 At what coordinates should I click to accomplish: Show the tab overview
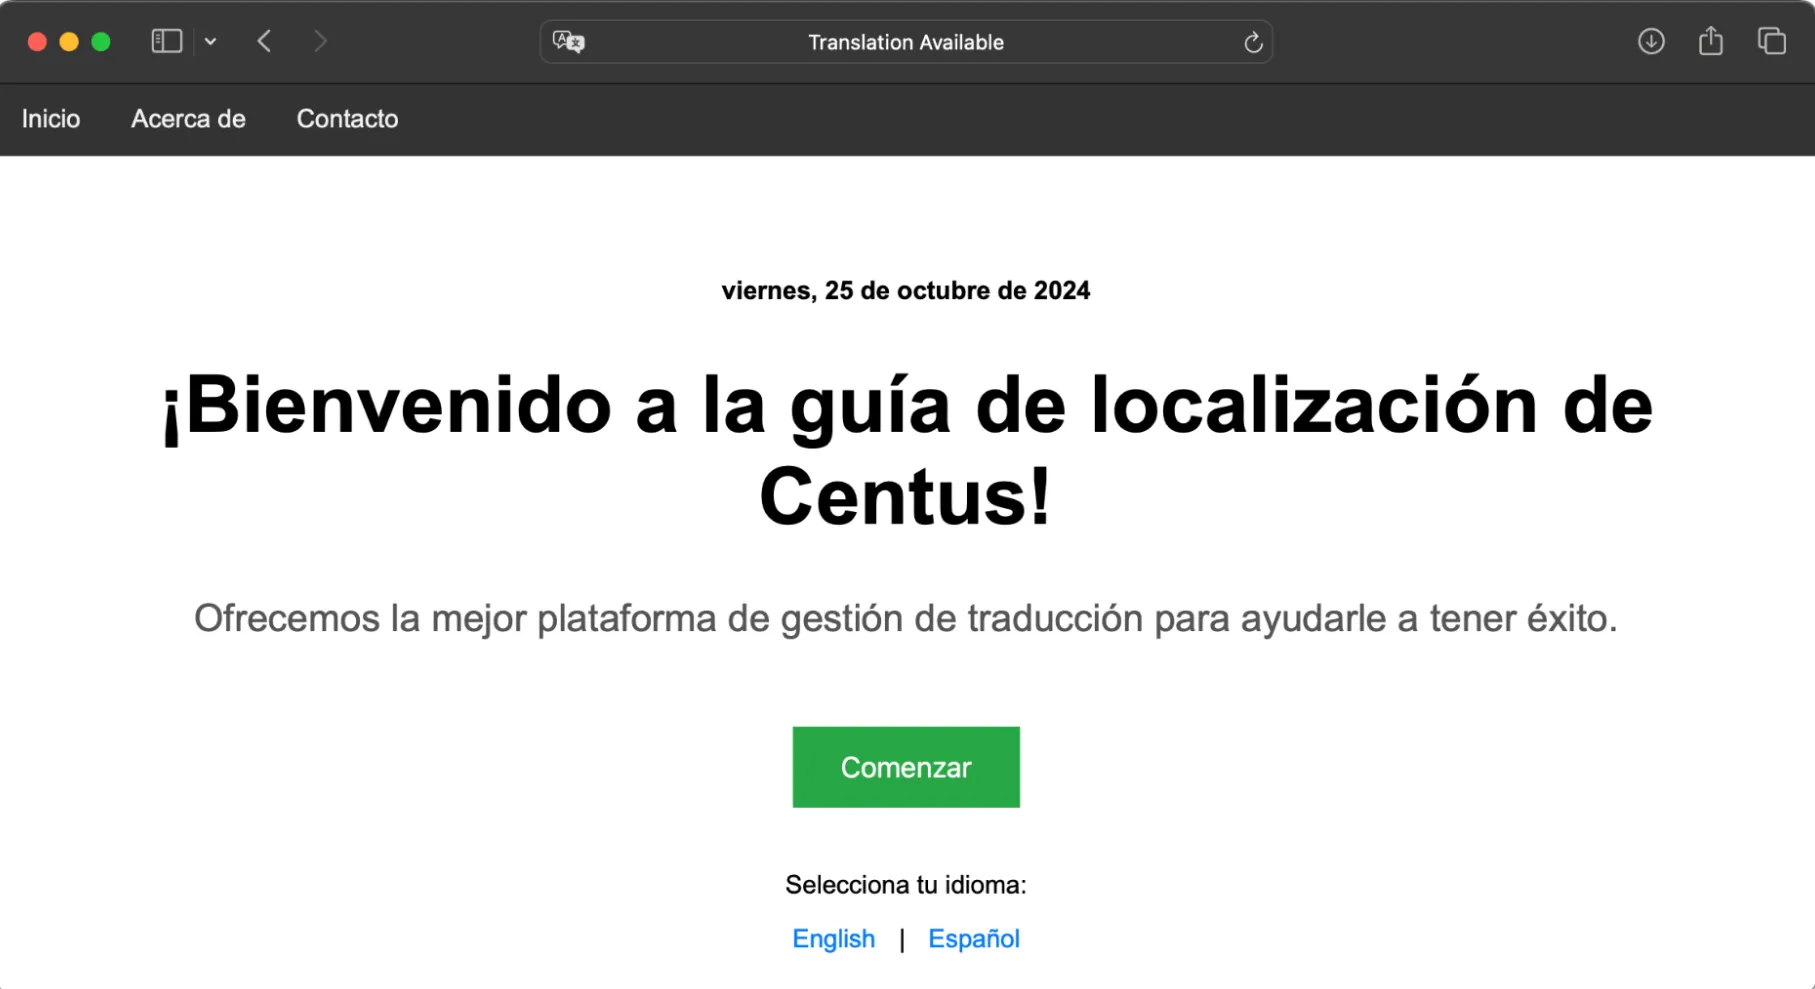click(x=1770, y=41)
